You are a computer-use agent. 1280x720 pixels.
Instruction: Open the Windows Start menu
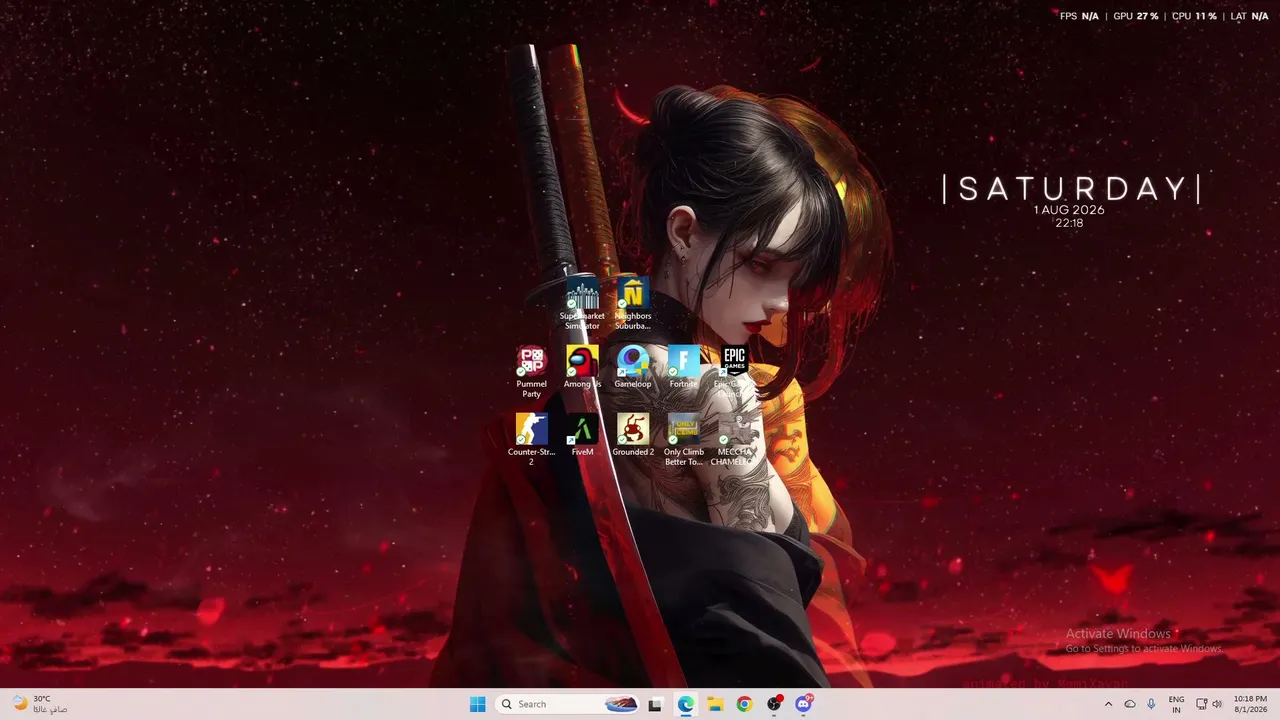point(478,704)
